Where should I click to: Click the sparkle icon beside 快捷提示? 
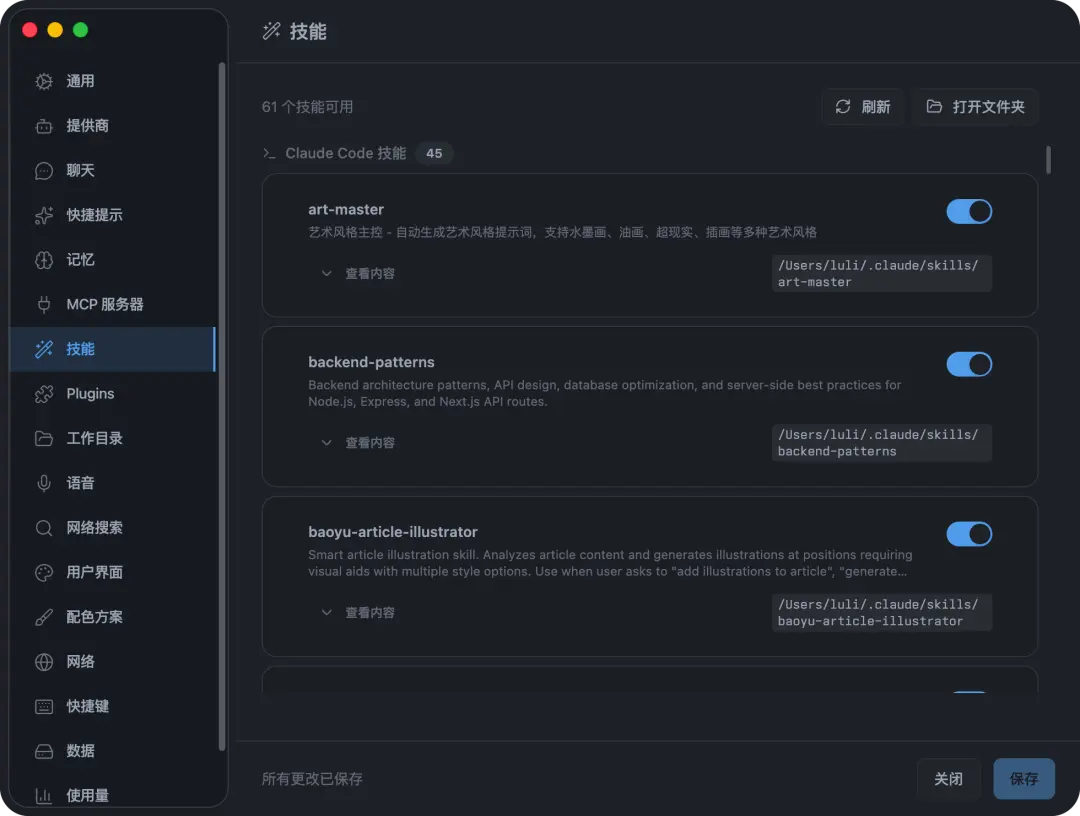tap(44, 215)
